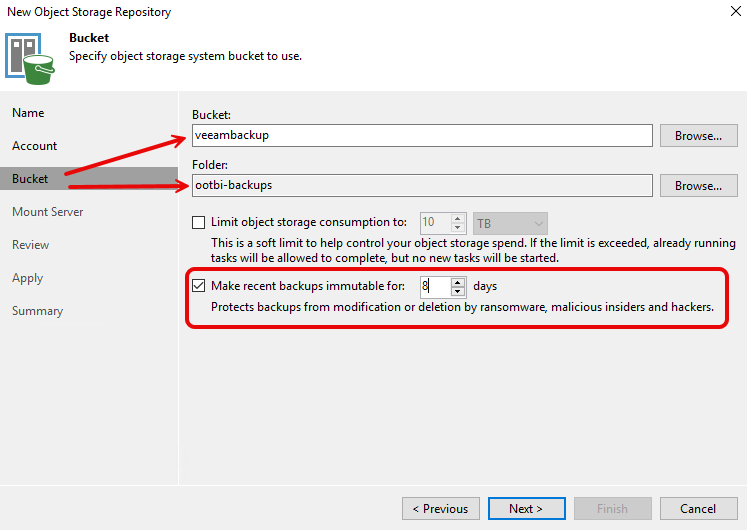The width and height of the screenshot is (747, 530).
Task: Open the TB unit dropdown
Action: (509, 223)
